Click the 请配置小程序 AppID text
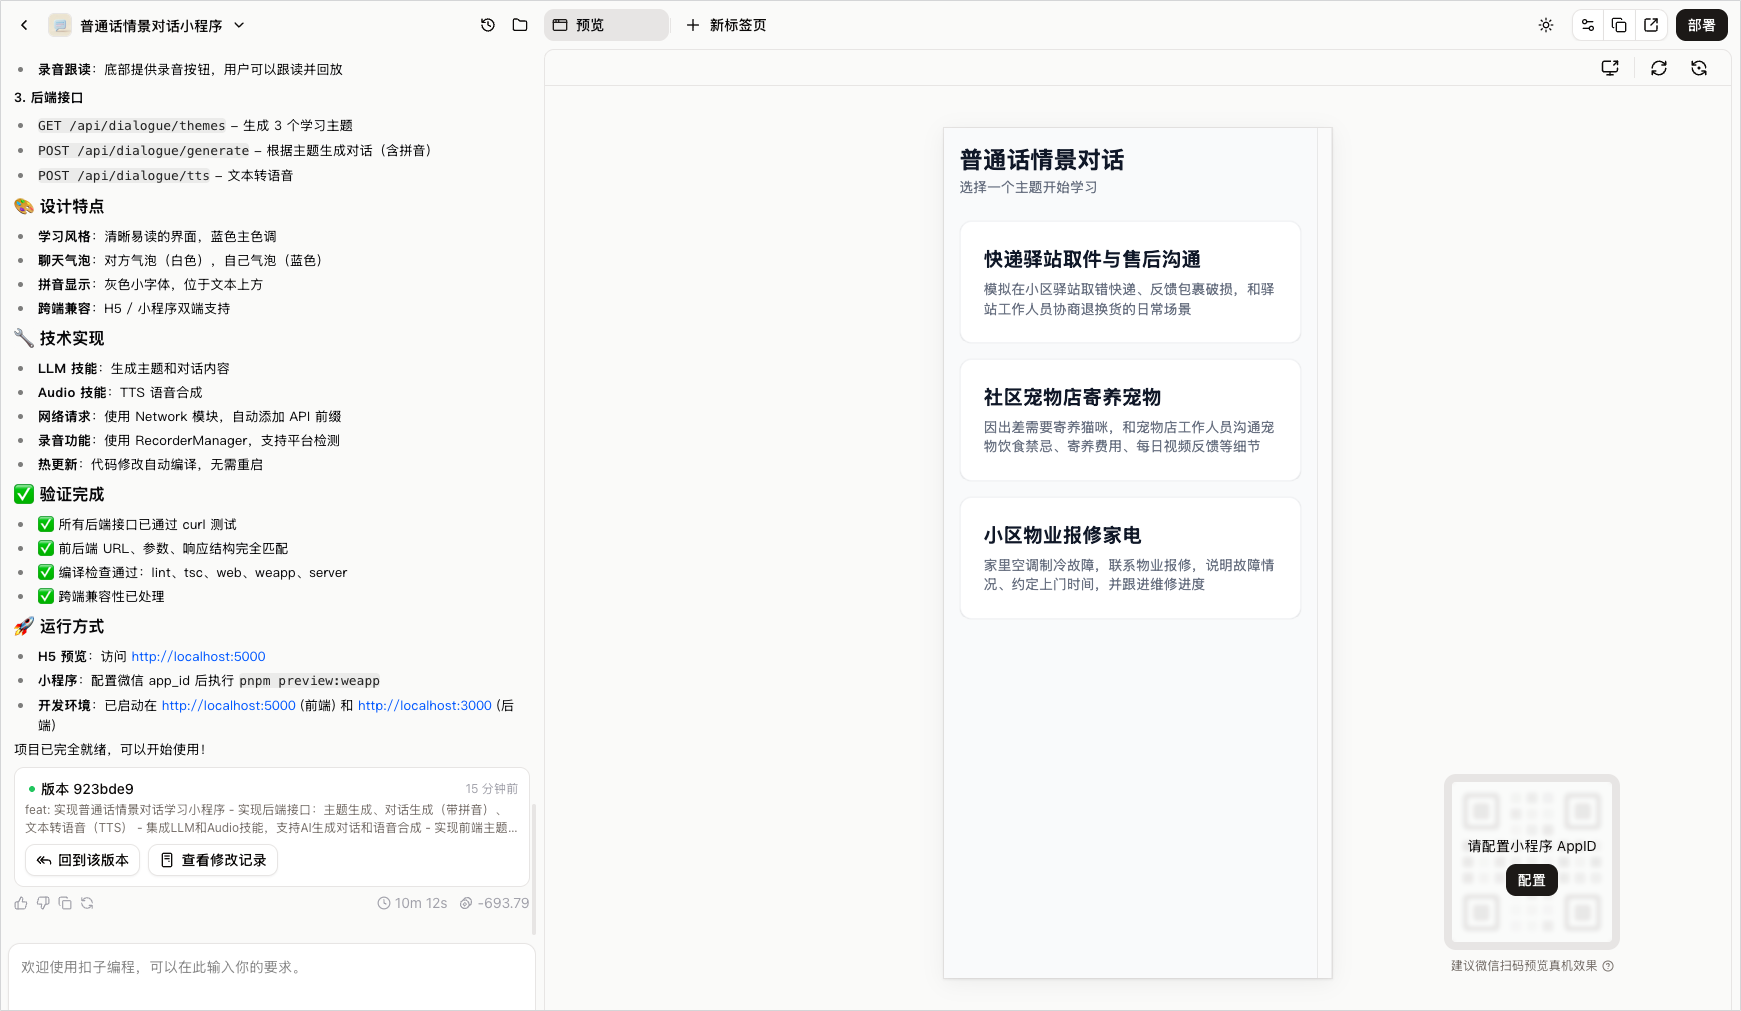1741x1011 pixels. click(x=1532, y=846)
